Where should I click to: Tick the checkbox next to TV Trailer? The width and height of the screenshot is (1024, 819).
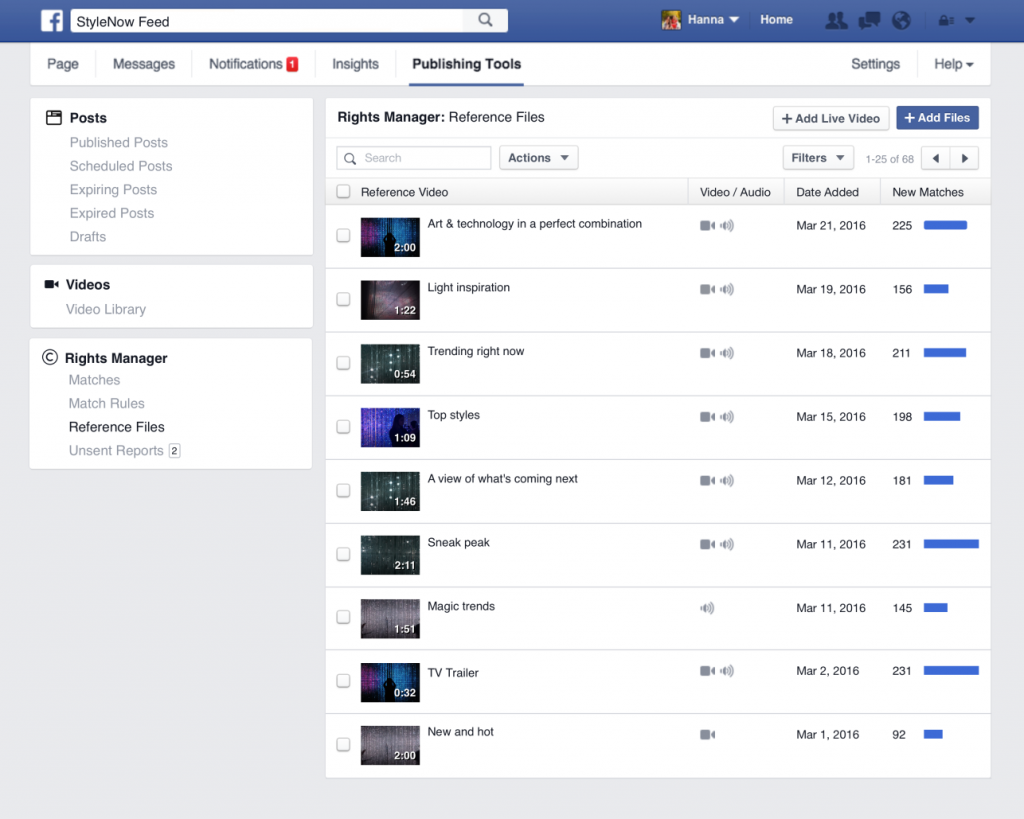[343, 682]
